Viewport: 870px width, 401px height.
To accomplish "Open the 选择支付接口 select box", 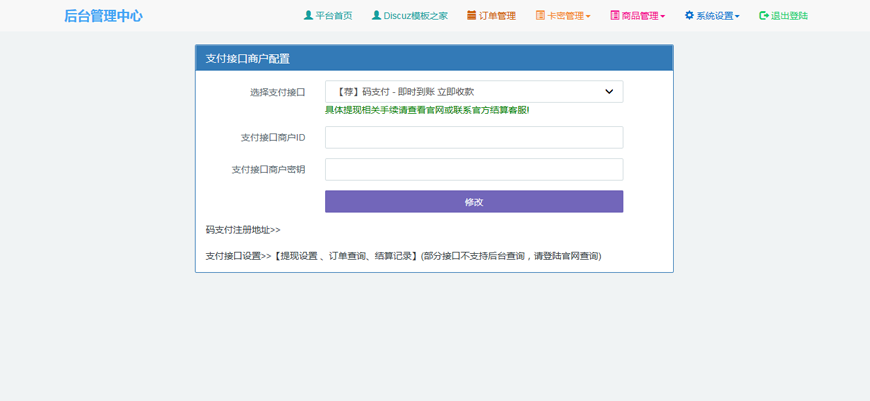I will (x=474, y=92).
